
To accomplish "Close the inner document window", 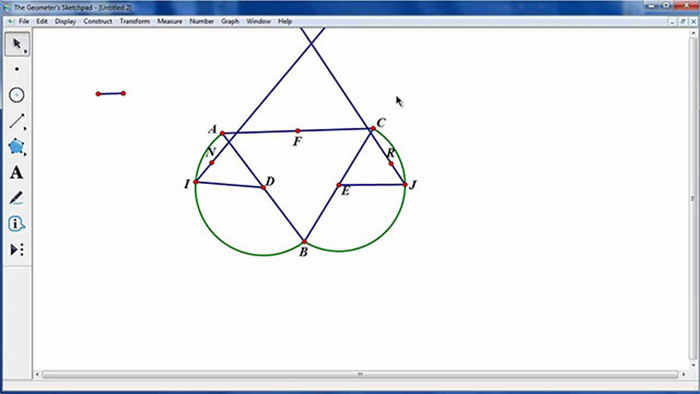I will [693, 21].
